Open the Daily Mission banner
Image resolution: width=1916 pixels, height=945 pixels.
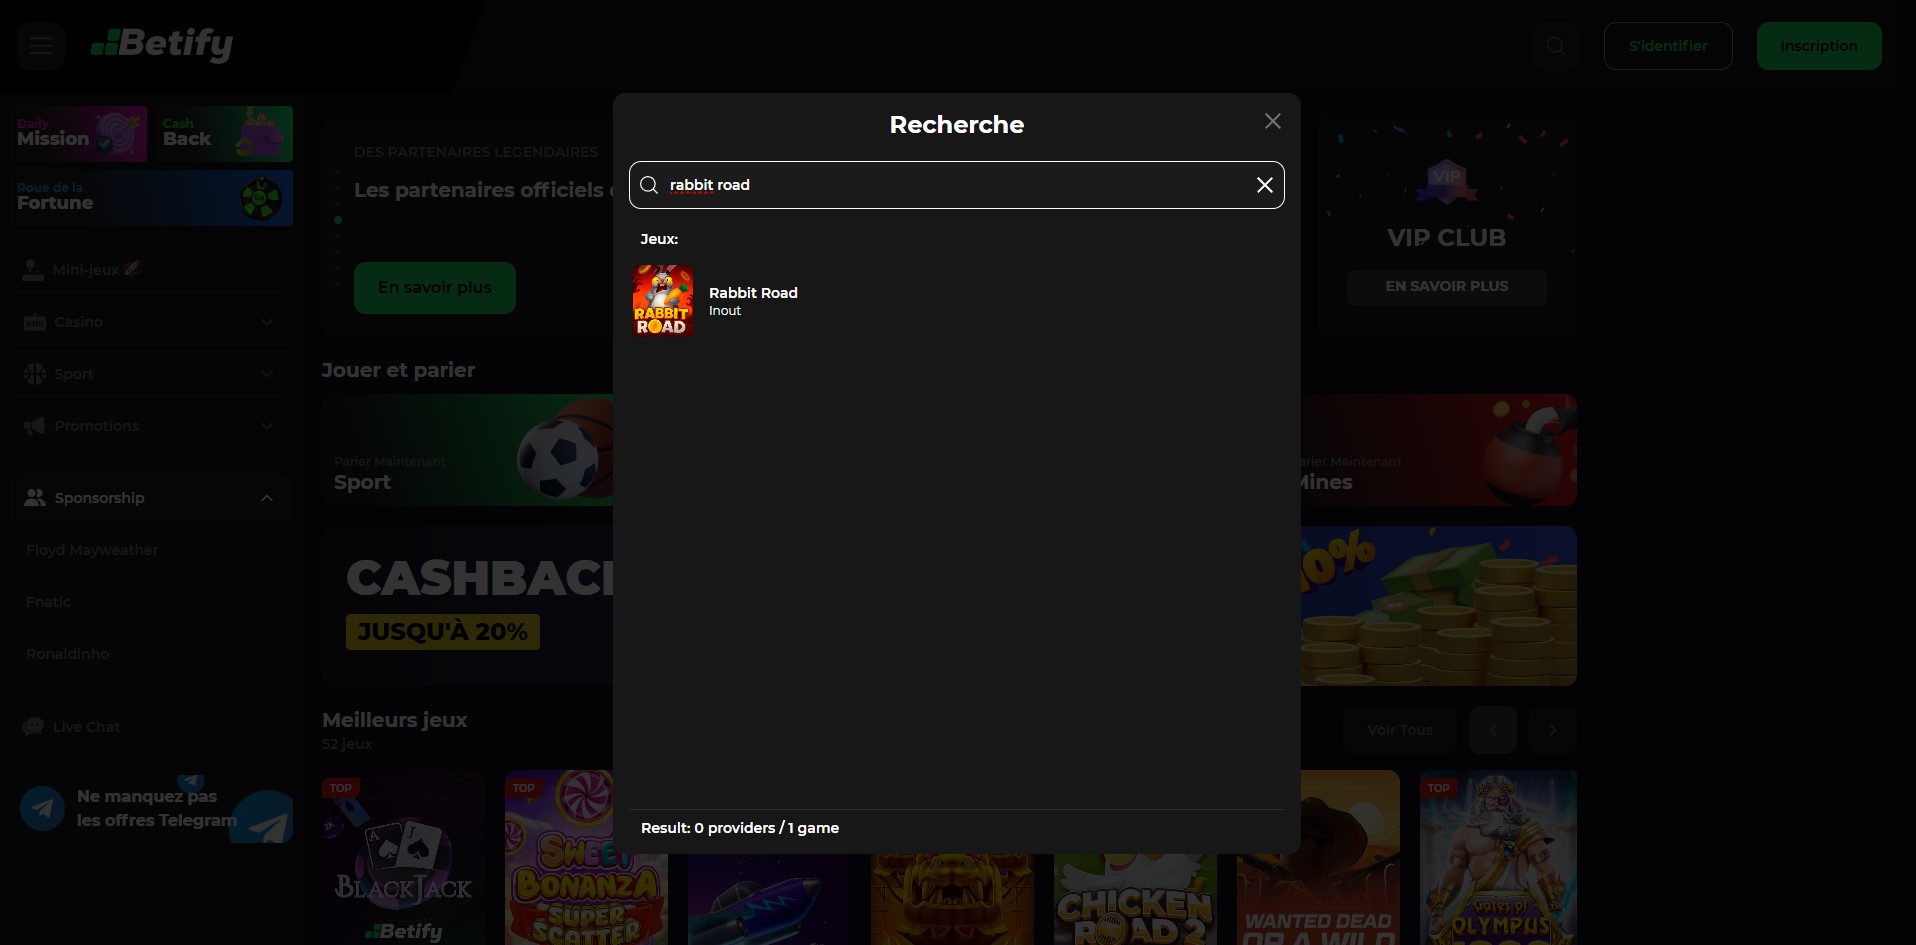coord(81,134)
